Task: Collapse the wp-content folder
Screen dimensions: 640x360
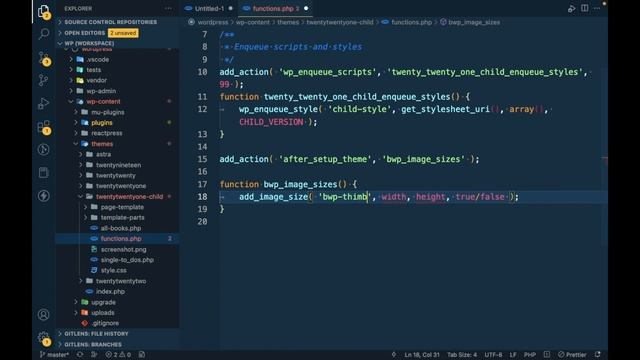Action: click(x=103, y=102)
